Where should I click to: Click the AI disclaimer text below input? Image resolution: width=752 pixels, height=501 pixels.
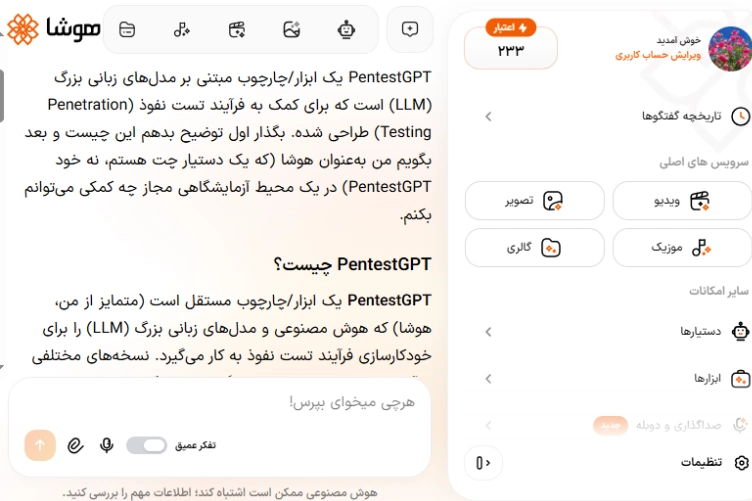(220, 492)
